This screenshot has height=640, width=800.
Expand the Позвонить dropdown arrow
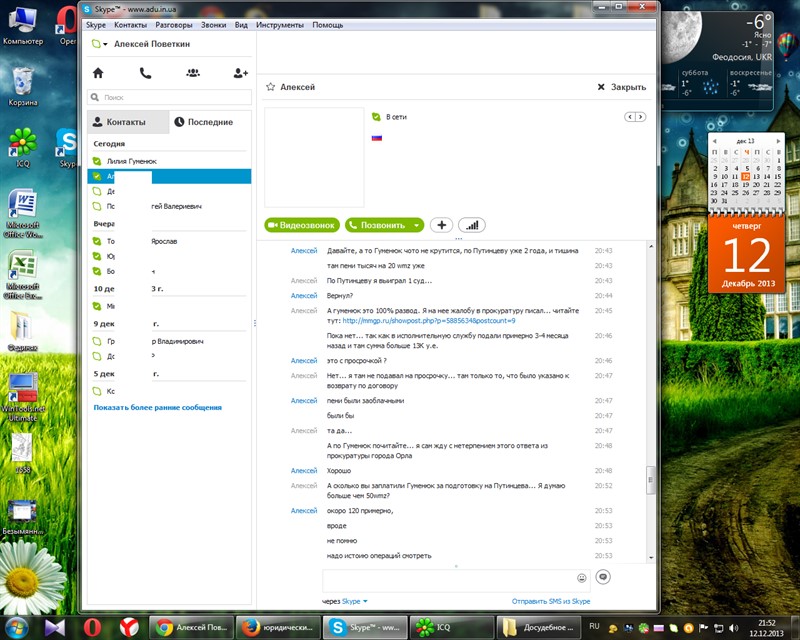[x=417, y=225]
